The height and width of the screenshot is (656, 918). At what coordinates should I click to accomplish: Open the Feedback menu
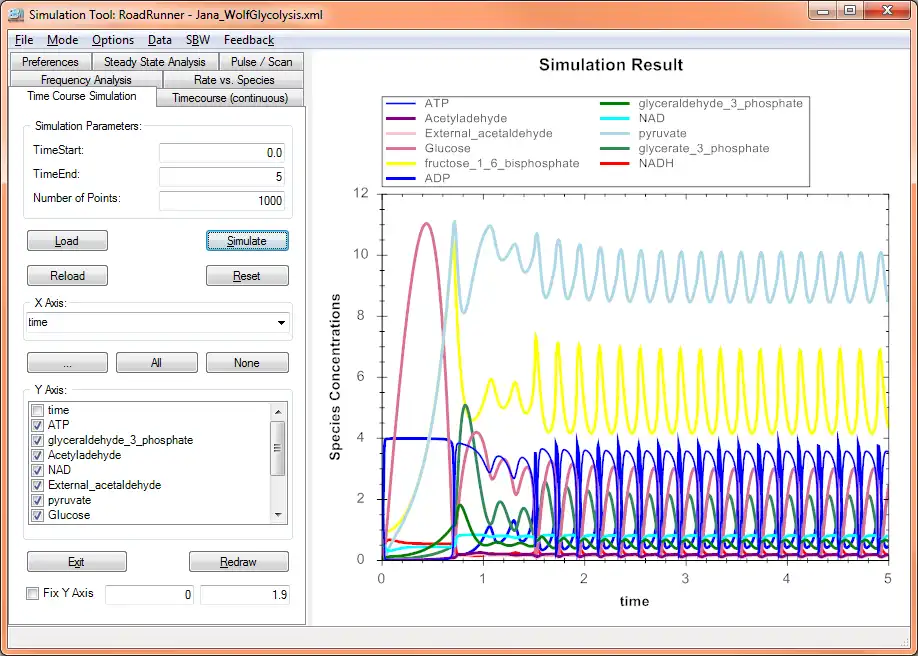pyautogui.click(x=249, y=40)
